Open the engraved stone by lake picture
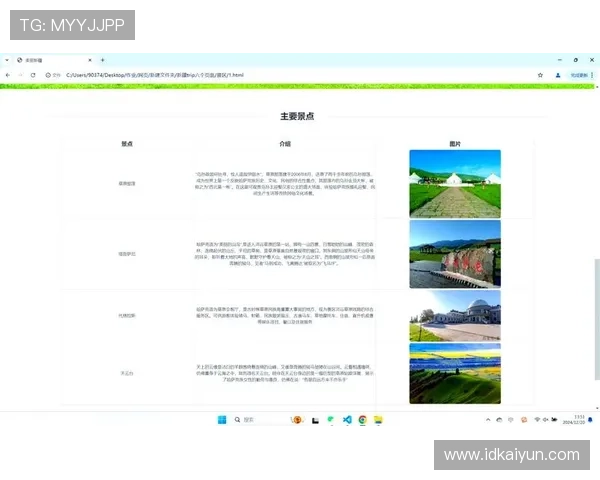This screenshot has height=480, width=600. pos(455,254)
